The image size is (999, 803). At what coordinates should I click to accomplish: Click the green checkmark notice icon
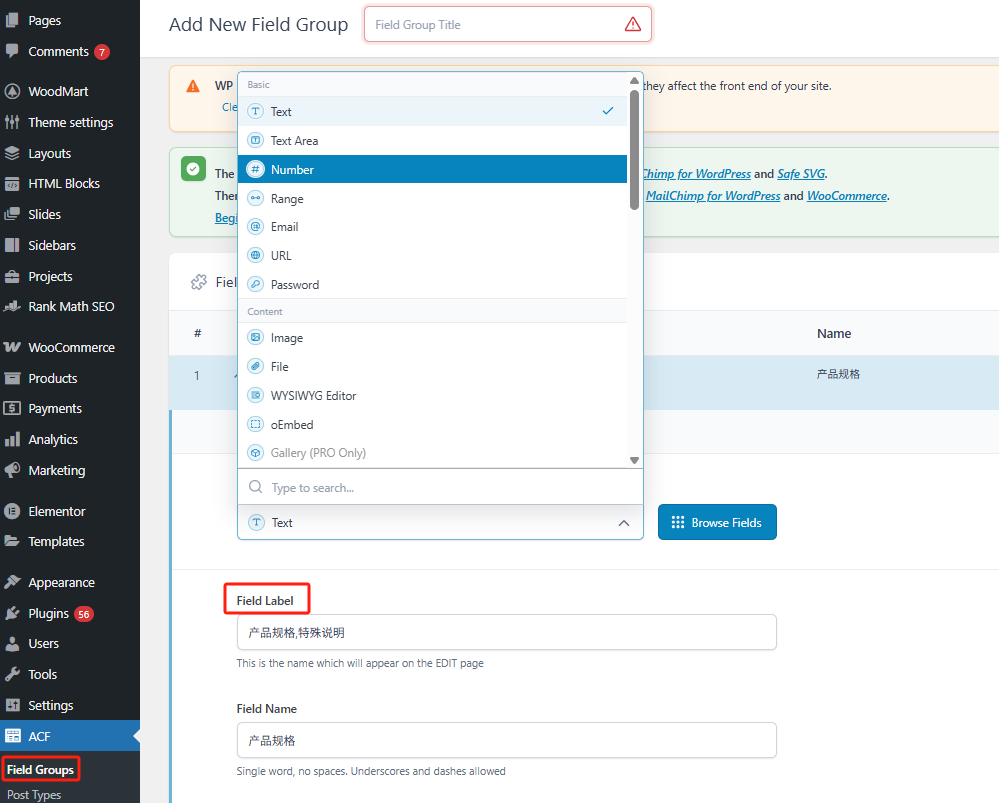(x=193, y=169)
